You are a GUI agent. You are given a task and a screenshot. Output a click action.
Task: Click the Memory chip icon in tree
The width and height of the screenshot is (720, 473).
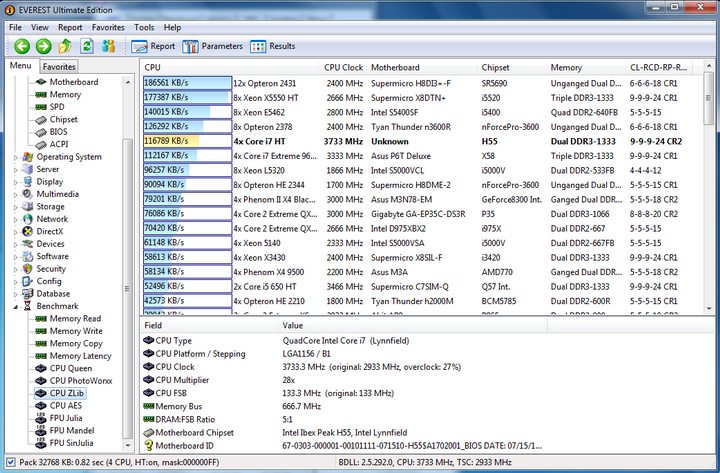(x=41, y=95)
